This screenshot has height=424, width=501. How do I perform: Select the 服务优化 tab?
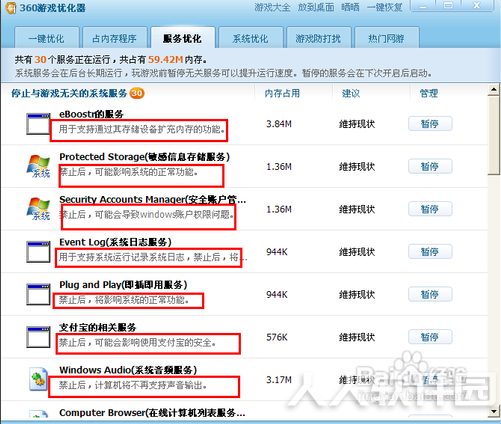pyautogui.click(x=182, y=38)
